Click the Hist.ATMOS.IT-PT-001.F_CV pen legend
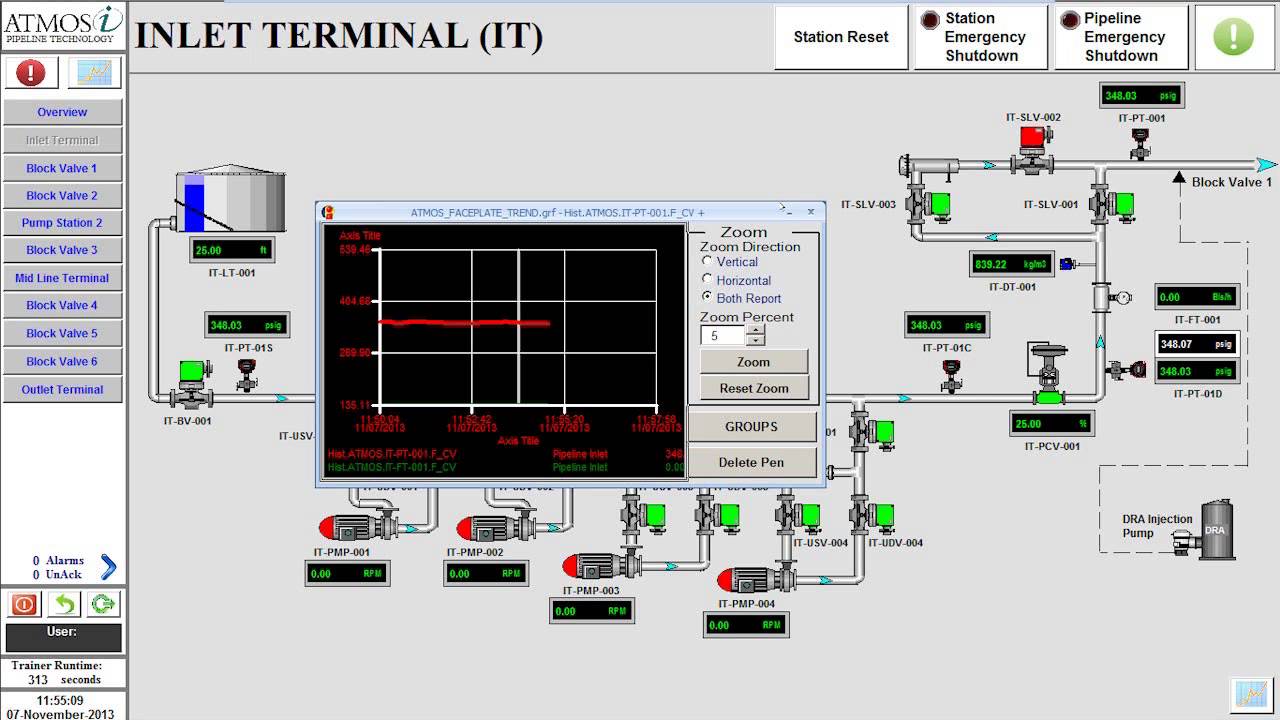Screen dimensions: 1280x720 (392, 454)
